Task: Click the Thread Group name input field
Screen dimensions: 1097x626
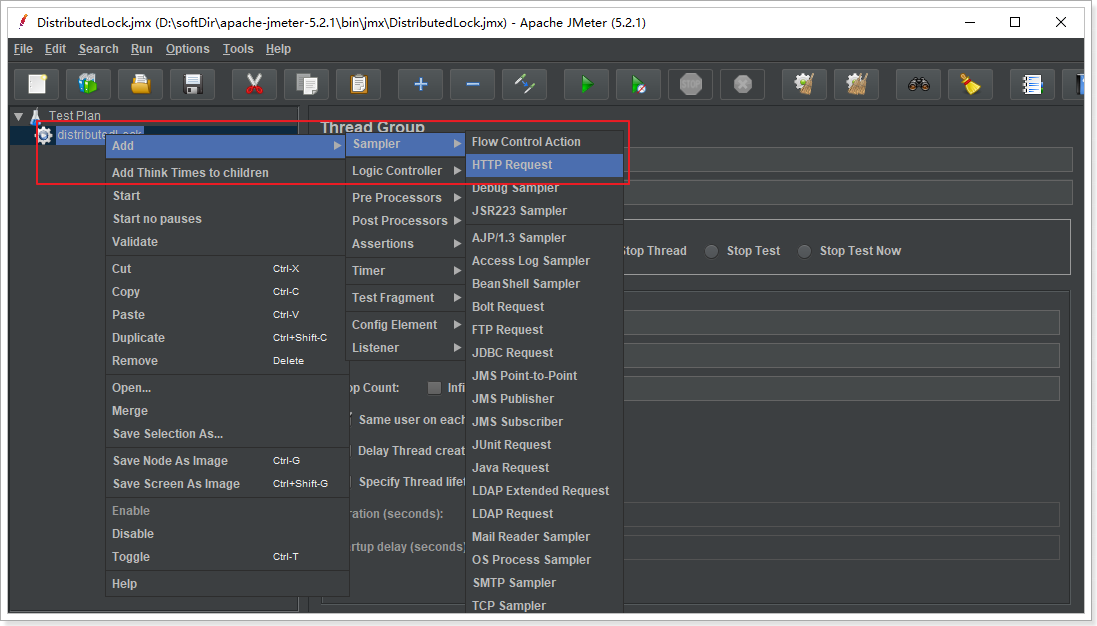Action: (847, 159)
